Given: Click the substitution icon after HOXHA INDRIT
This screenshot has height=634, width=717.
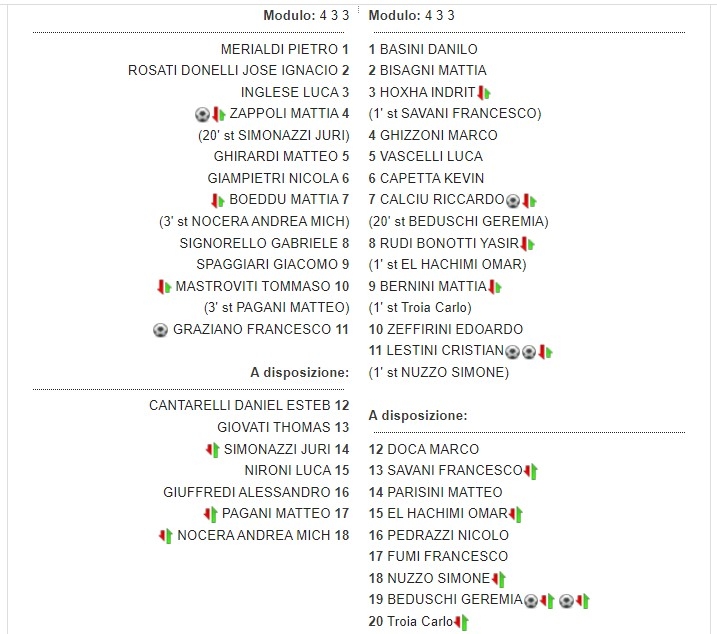Looking at the screenshot, I should (x=484, y=93).
